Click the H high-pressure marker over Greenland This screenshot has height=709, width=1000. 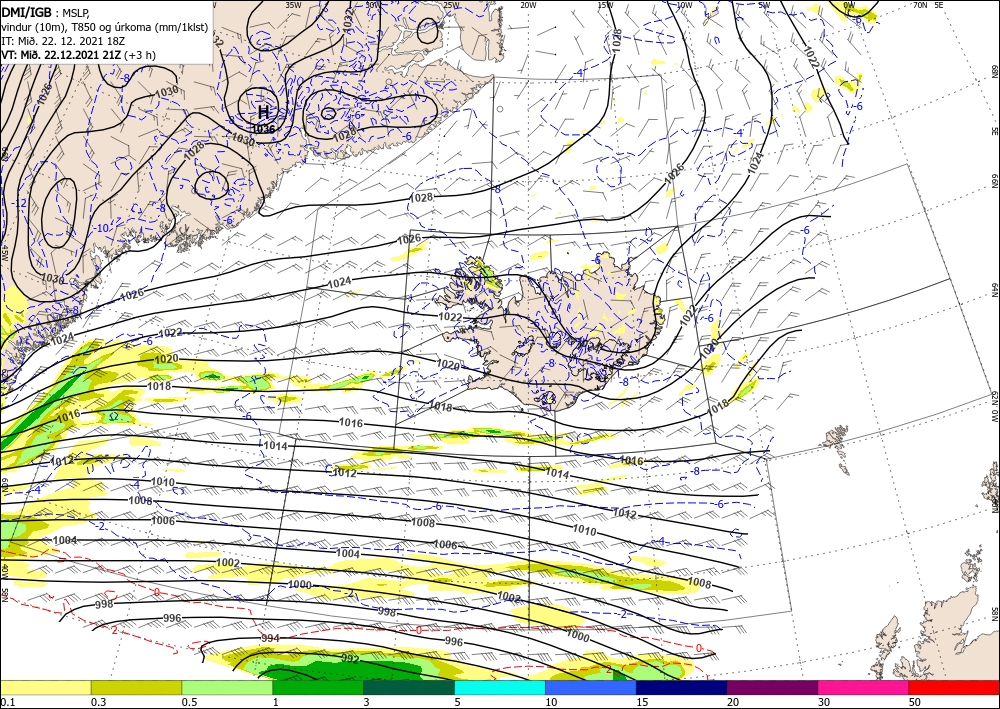263,112
